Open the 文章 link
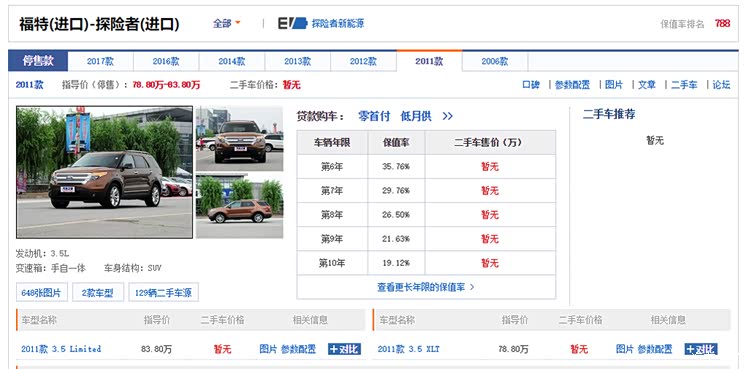744x369 pixels. (647, 85)
